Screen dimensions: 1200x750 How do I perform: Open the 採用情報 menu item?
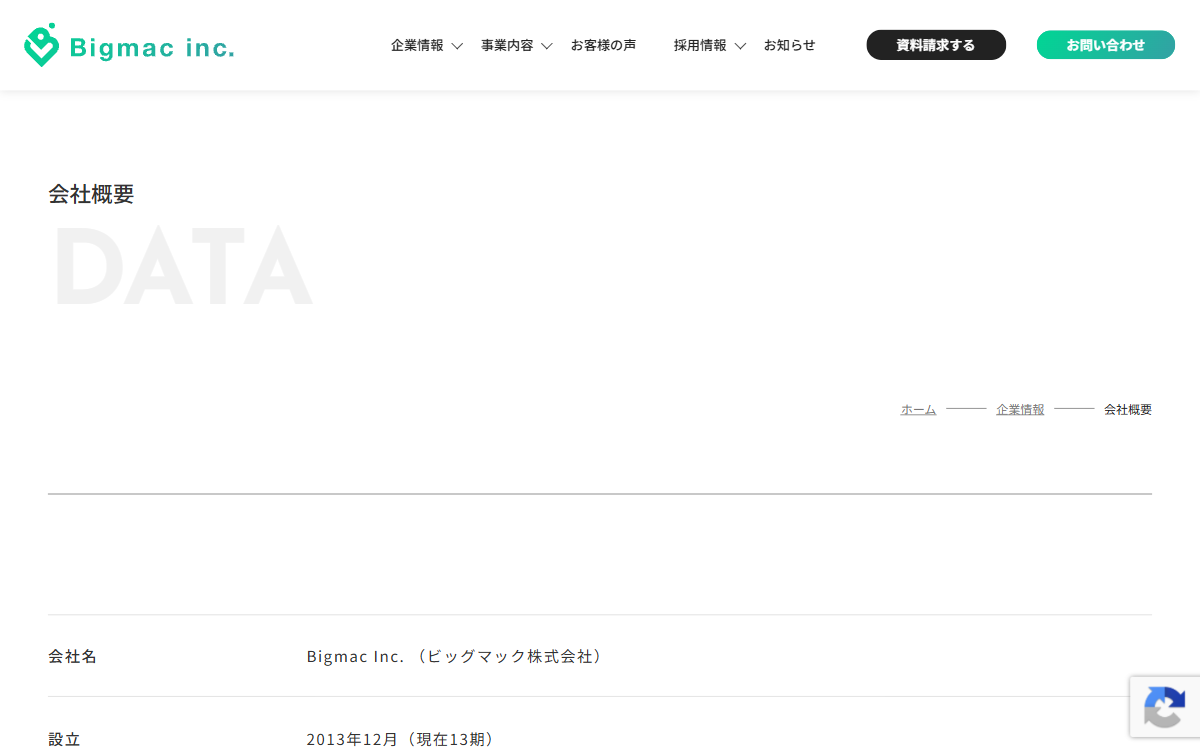tap(700, 45)
